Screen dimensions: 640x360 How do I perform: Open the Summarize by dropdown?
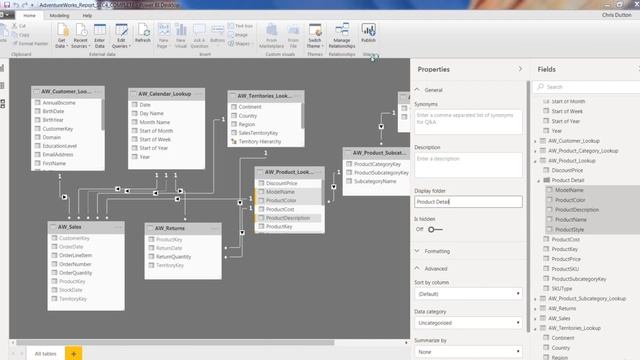tap(468, 351)
